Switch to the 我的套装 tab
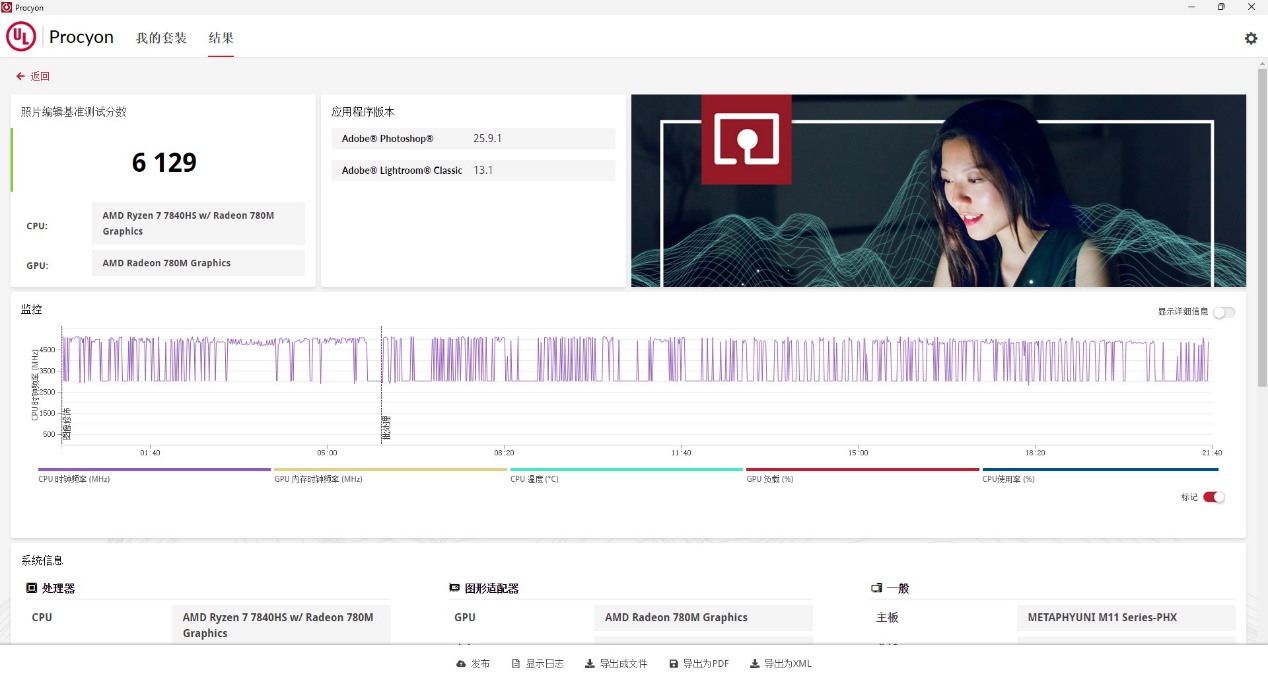1268x682 pixels. pos(161,38)
